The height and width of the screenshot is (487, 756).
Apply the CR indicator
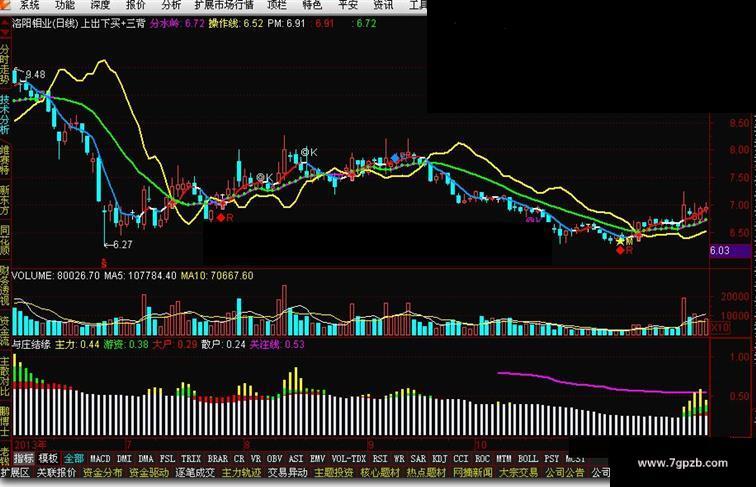click(x=239, y=458)
